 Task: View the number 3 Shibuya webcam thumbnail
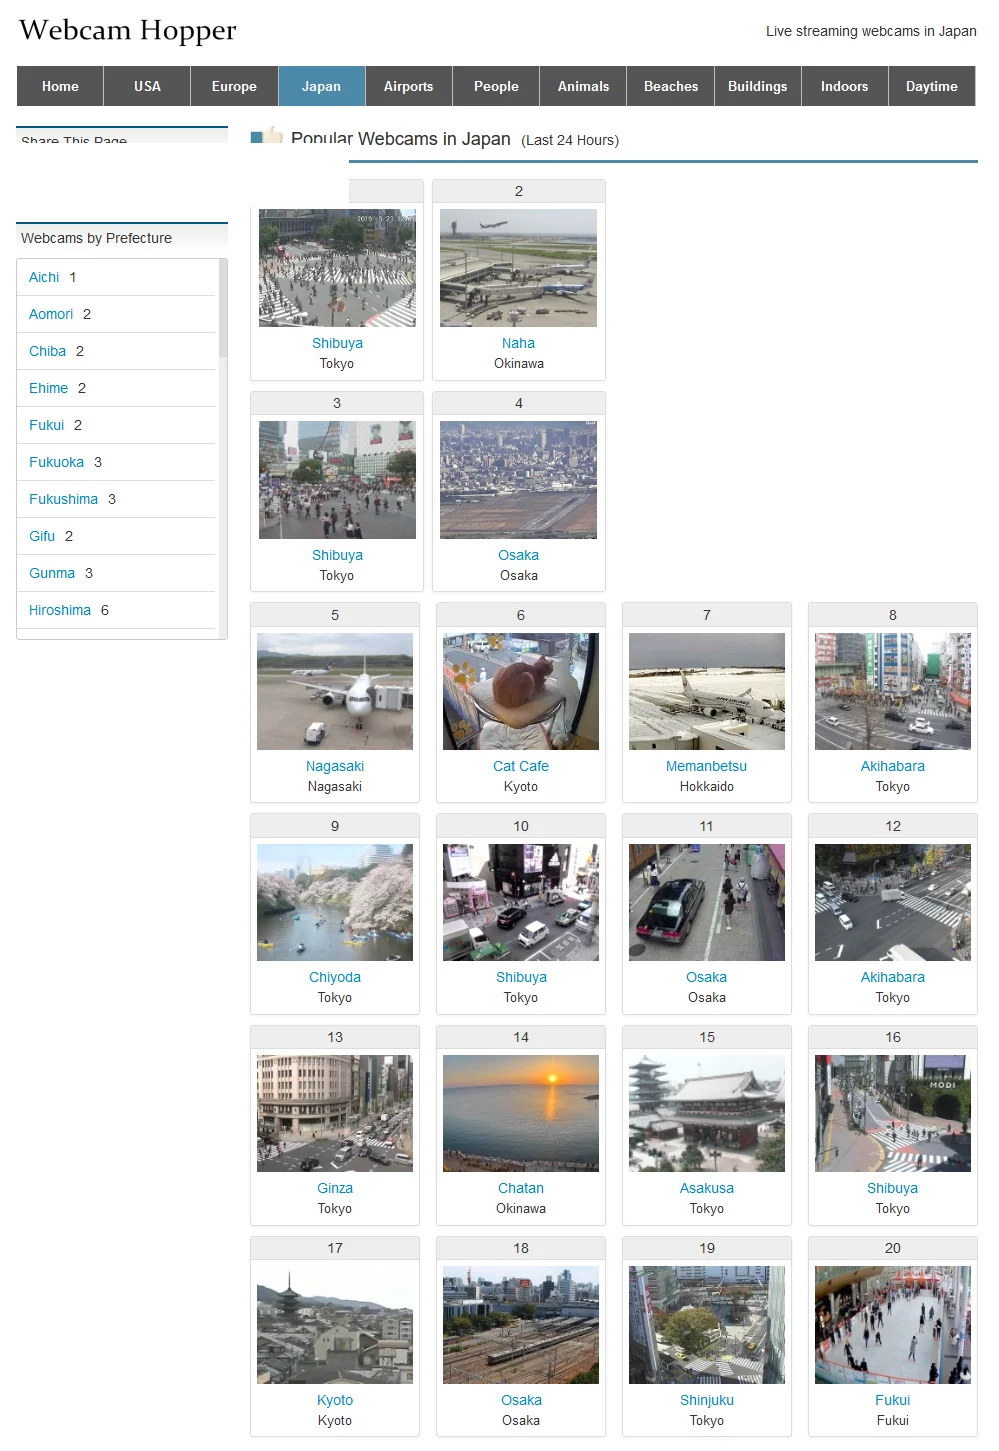tap(337, 480)
